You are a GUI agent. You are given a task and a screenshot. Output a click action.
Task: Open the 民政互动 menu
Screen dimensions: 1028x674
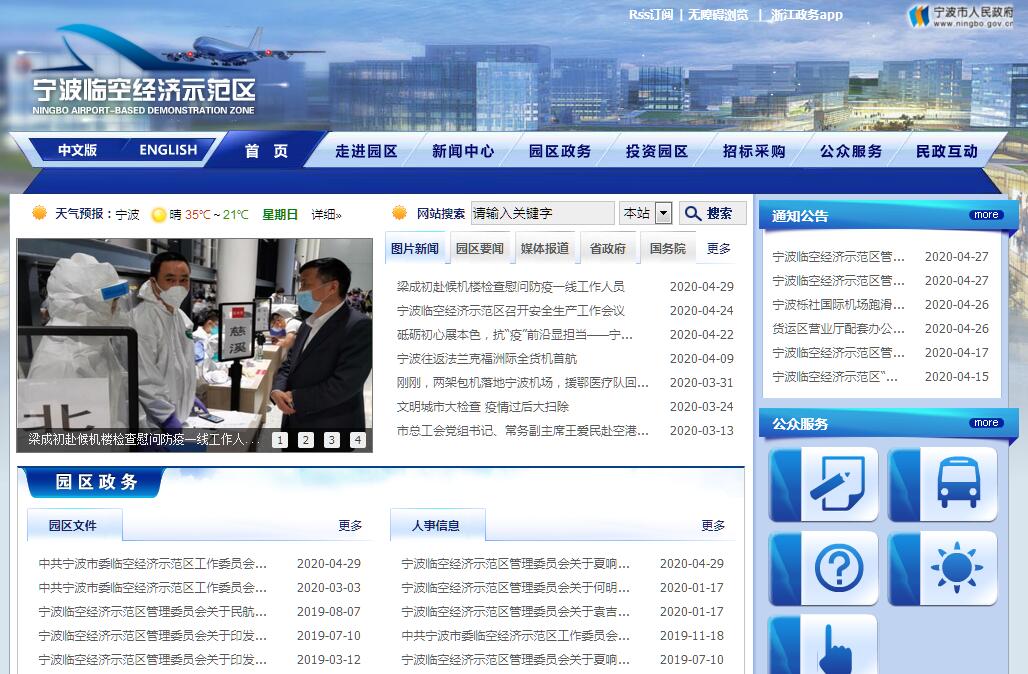coord(947,151)
